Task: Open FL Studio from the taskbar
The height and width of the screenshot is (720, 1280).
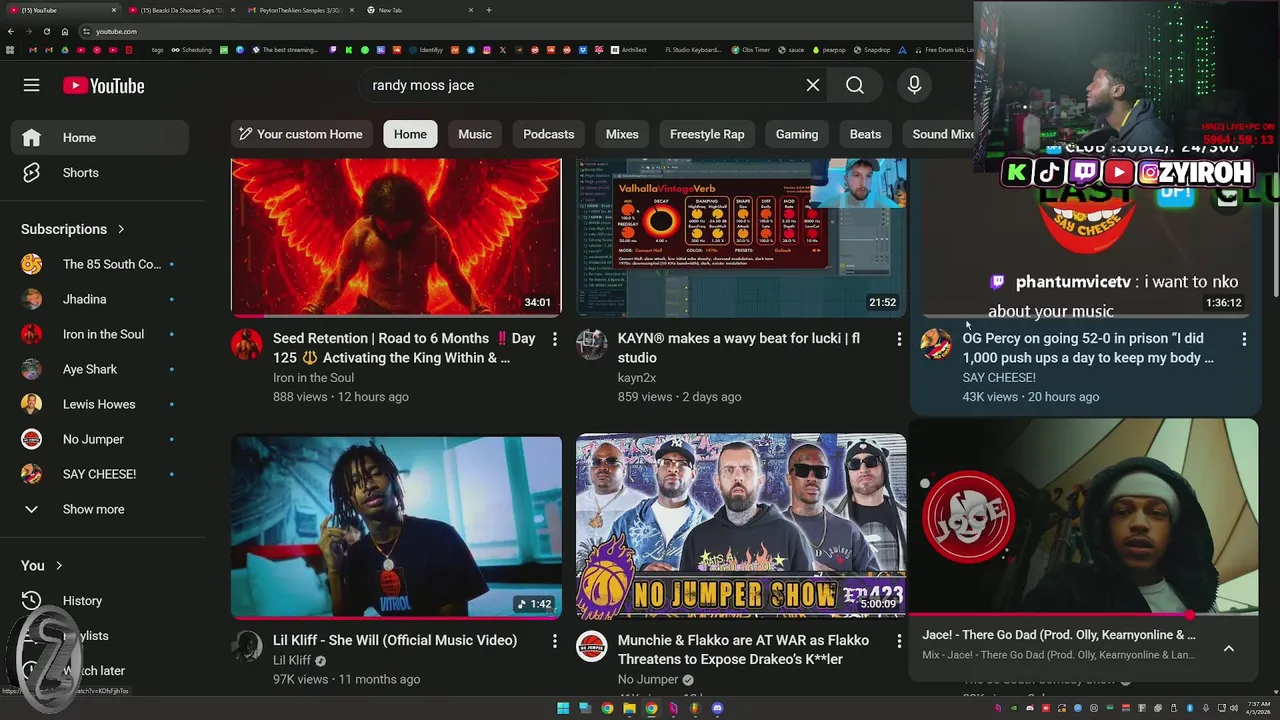Action: [695, 708]
